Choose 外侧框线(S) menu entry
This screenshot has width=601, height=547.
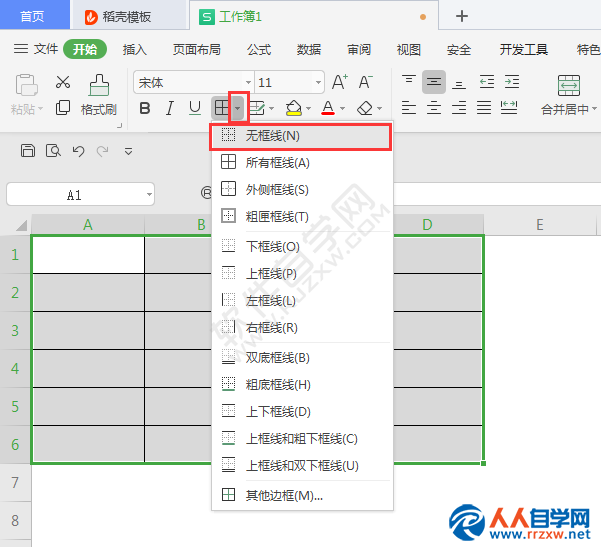(302, 190)
